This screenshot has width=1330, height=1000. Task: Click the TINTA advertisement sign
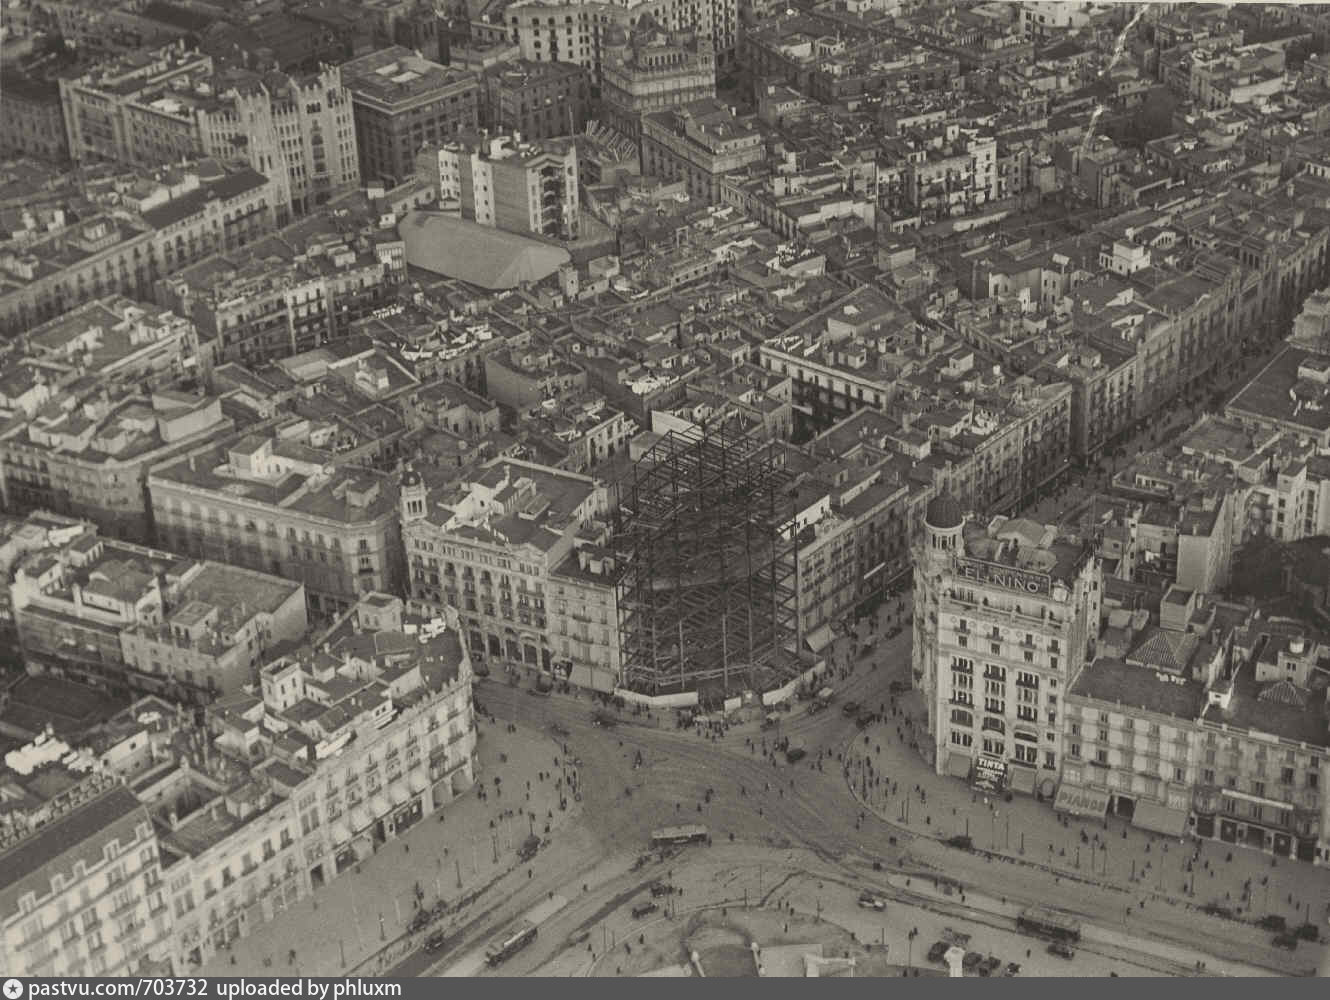pyautogui.click(x=991, y=767)
